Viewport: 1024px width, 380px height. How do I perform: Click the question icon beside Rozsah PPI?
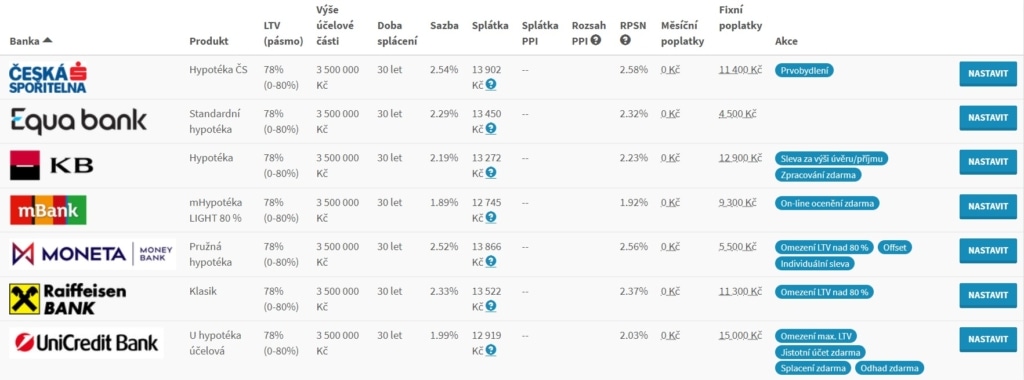(596, 40)
